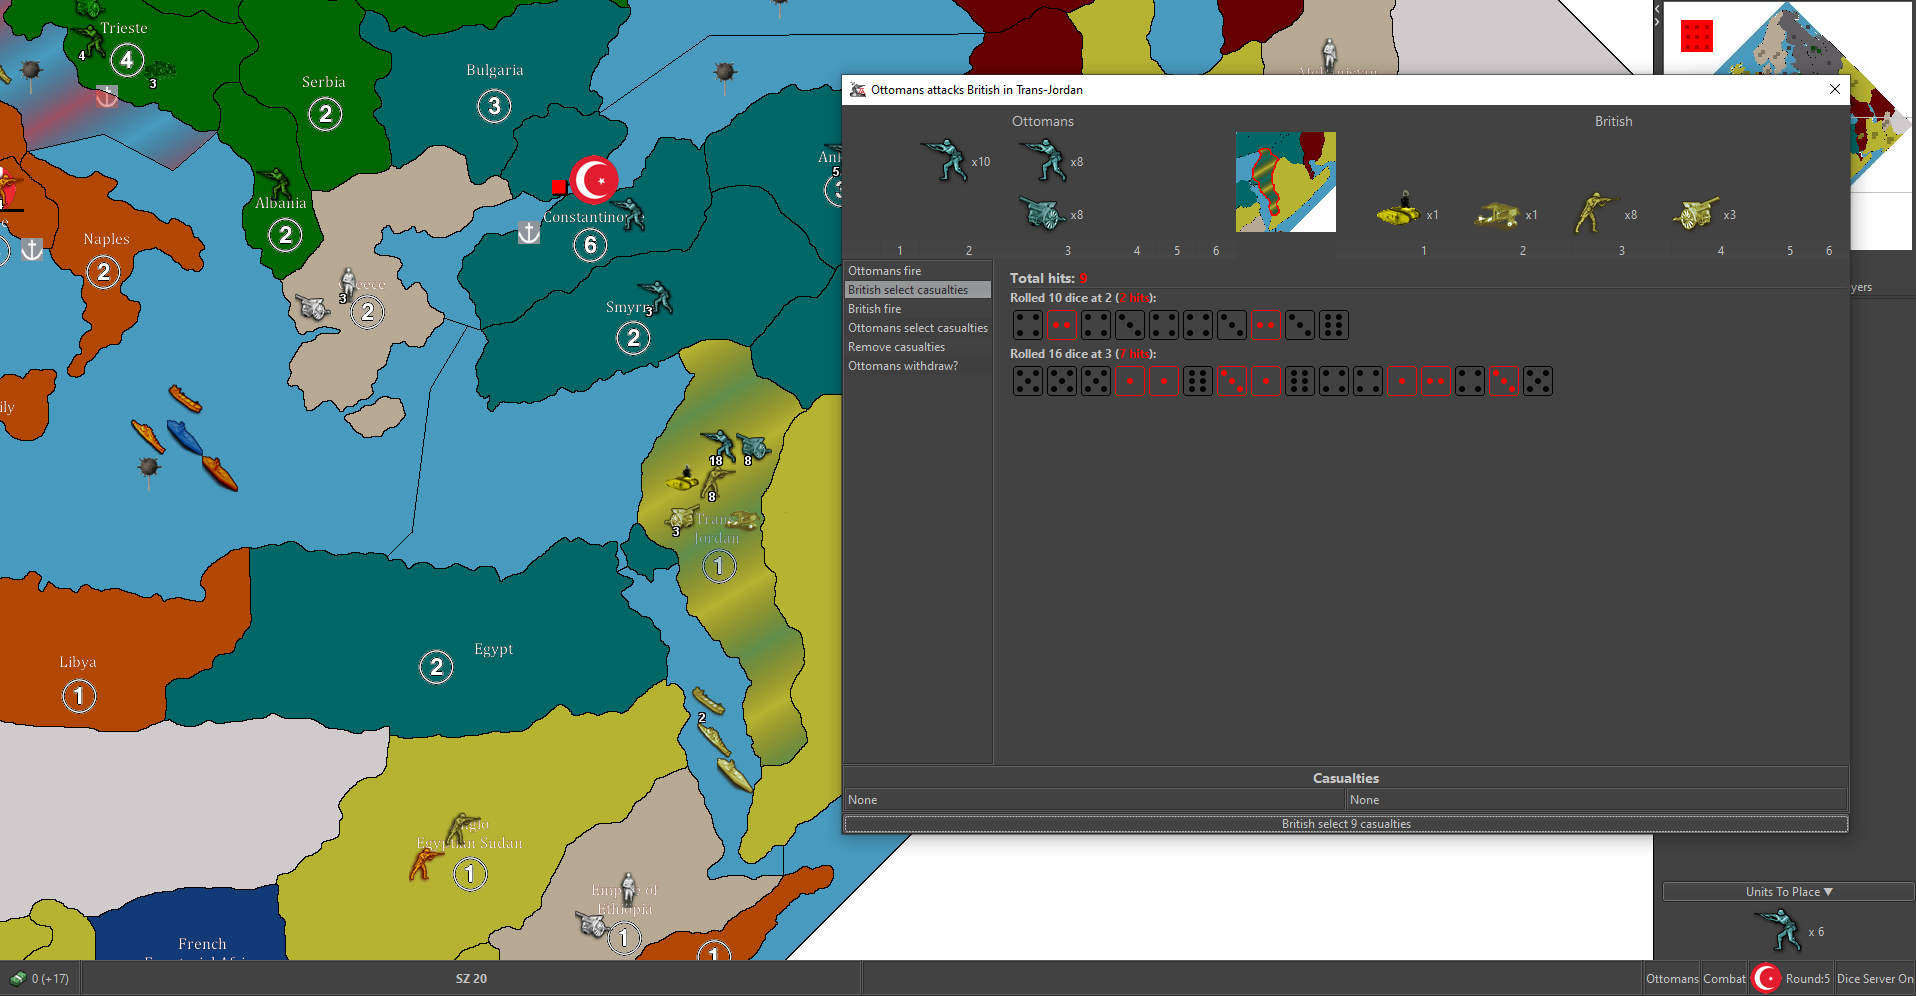Viewport: 1916px width, 996px height.
Task: Click the British tank x1 unit icon
Action: 1398,212
